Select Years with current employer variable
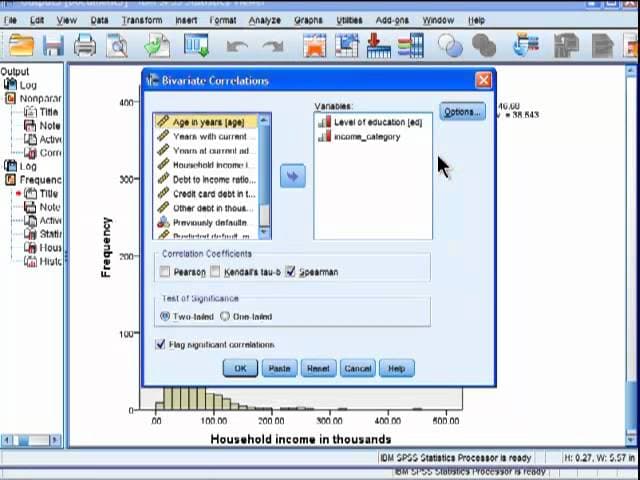Image resolution: width=640 pixels, height=480 pixels. coord(206,136)
